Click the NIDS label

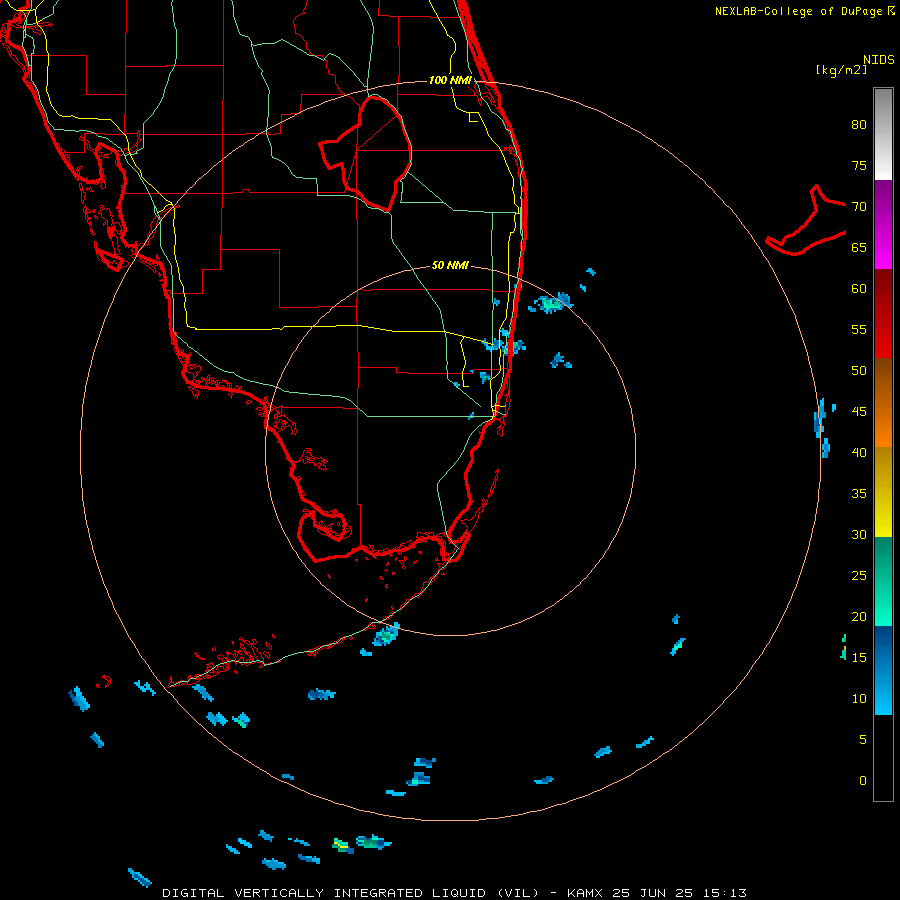click(x=878, y=59)
